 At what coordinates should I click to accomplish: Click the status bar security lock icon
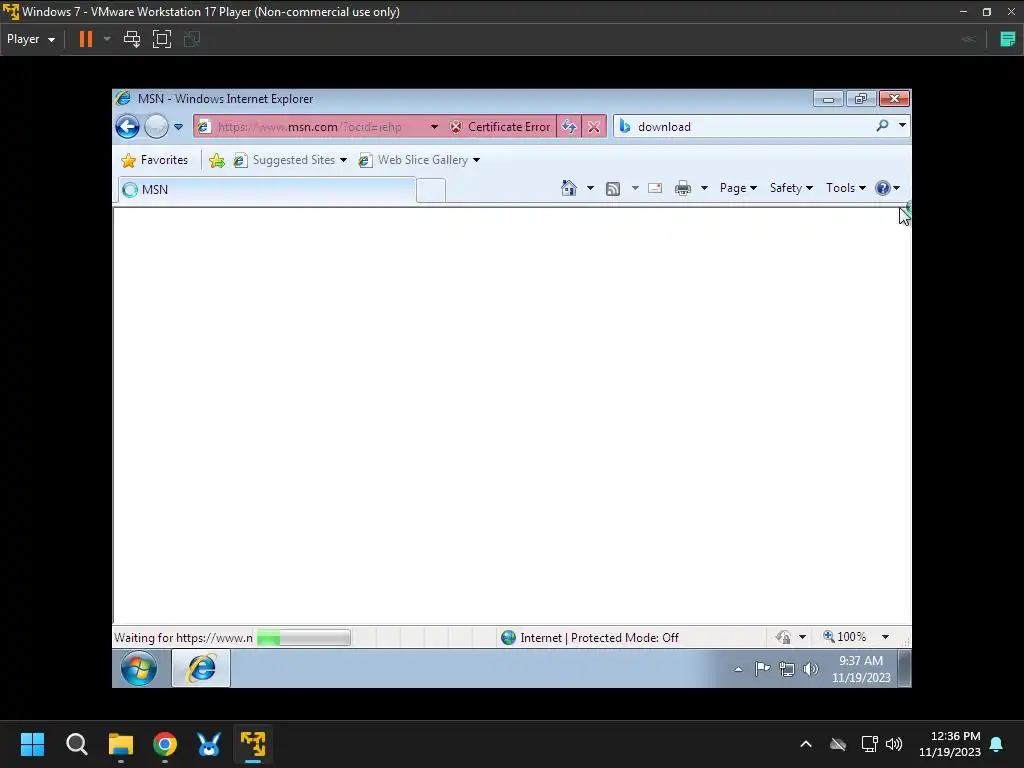[x=784, y=637]
